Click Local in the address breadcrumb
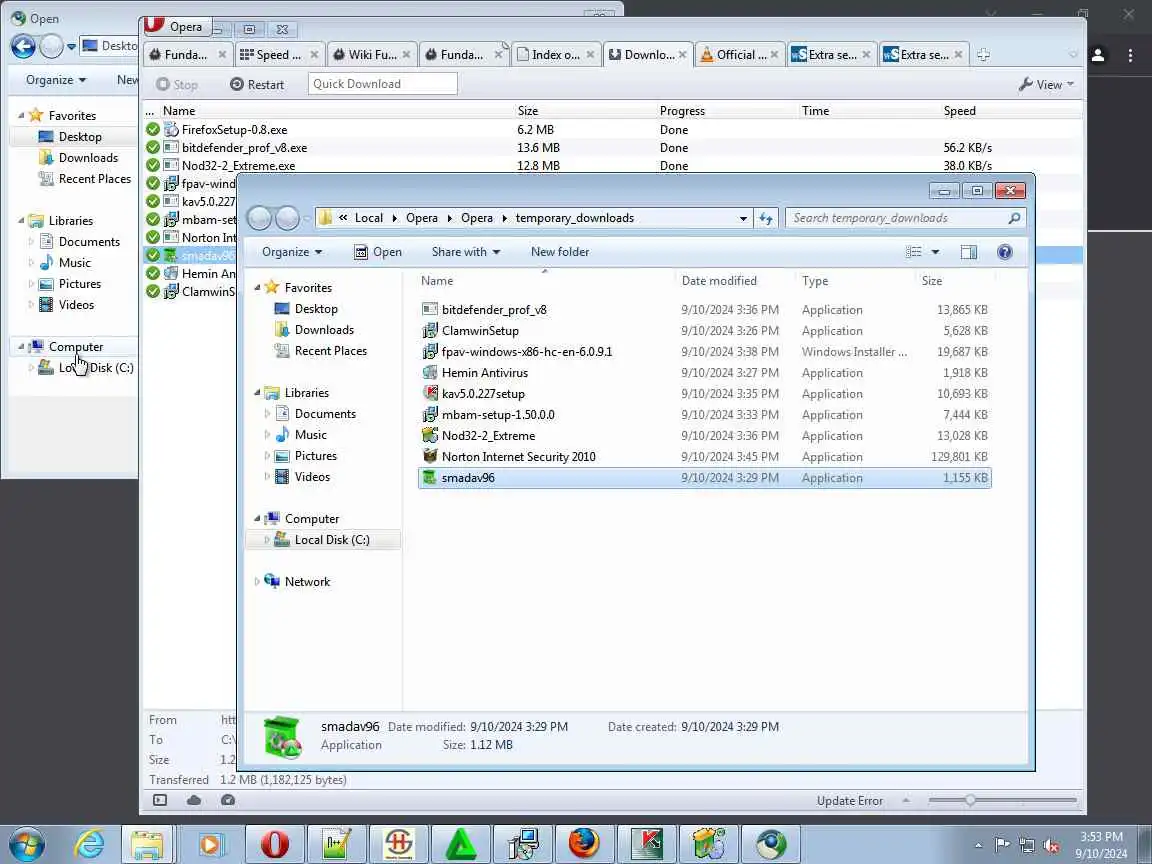The image size is (1152, 864). point(369,218)
